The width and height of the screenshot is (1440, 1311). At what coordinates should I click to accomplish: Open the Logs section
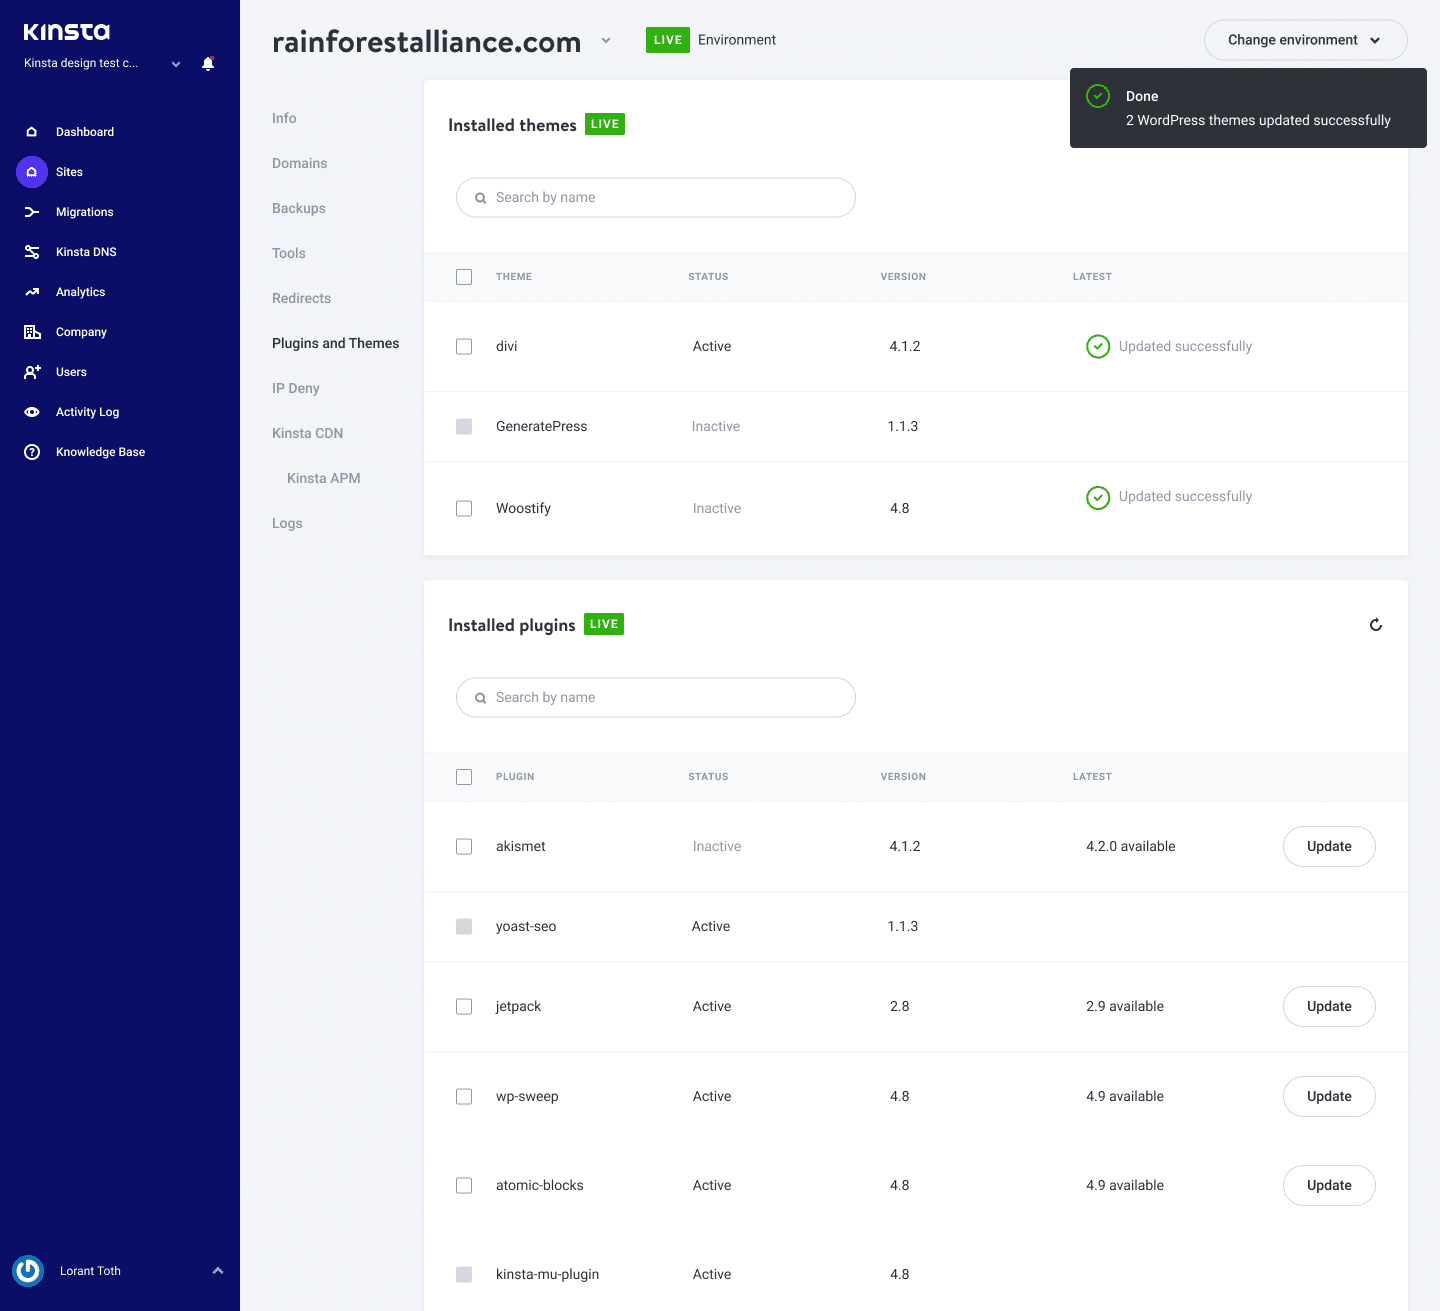pos(287,523)
